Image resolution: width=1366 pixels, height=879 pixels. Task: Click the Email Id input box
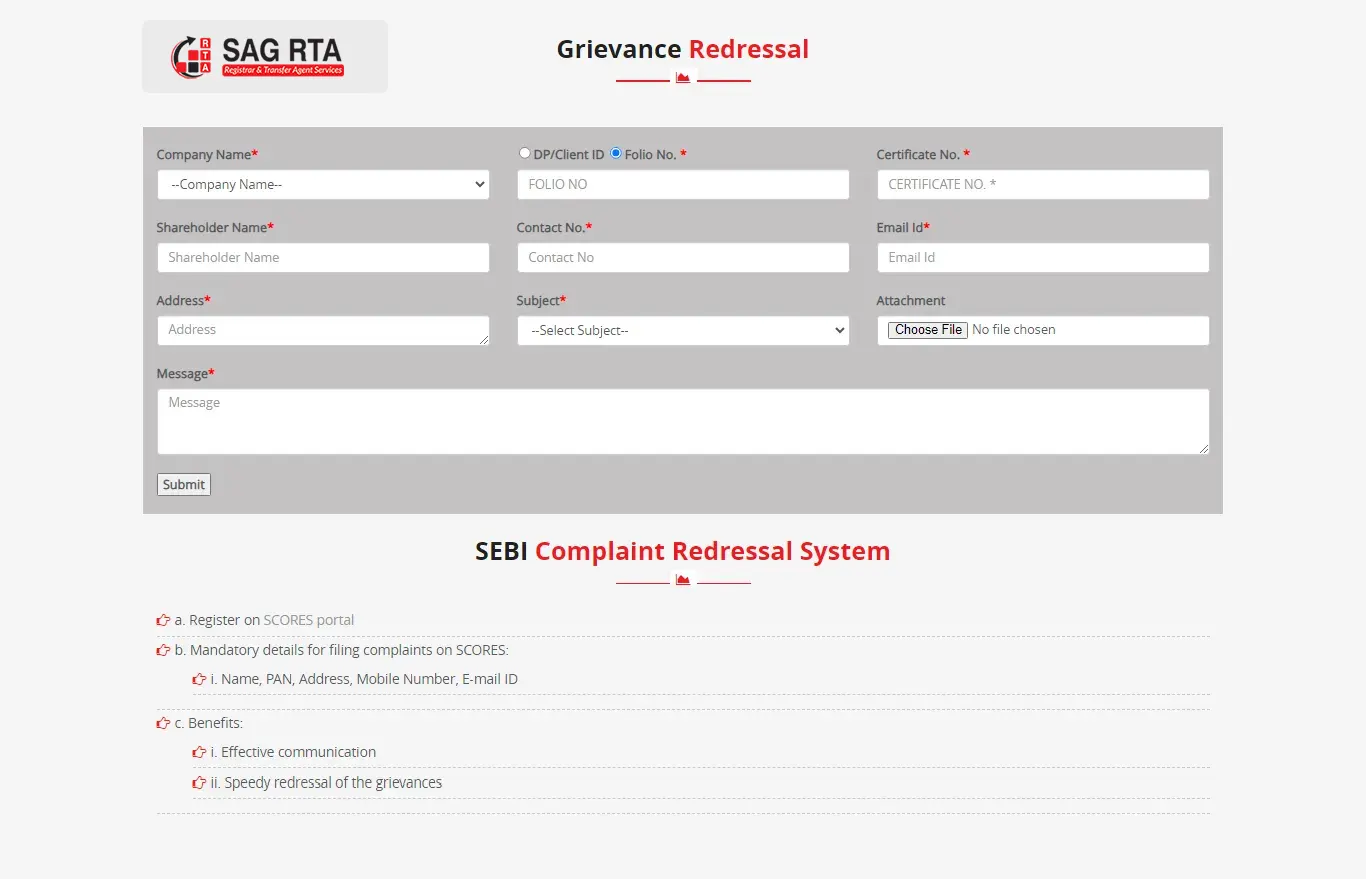click(x=1043, y=258)
